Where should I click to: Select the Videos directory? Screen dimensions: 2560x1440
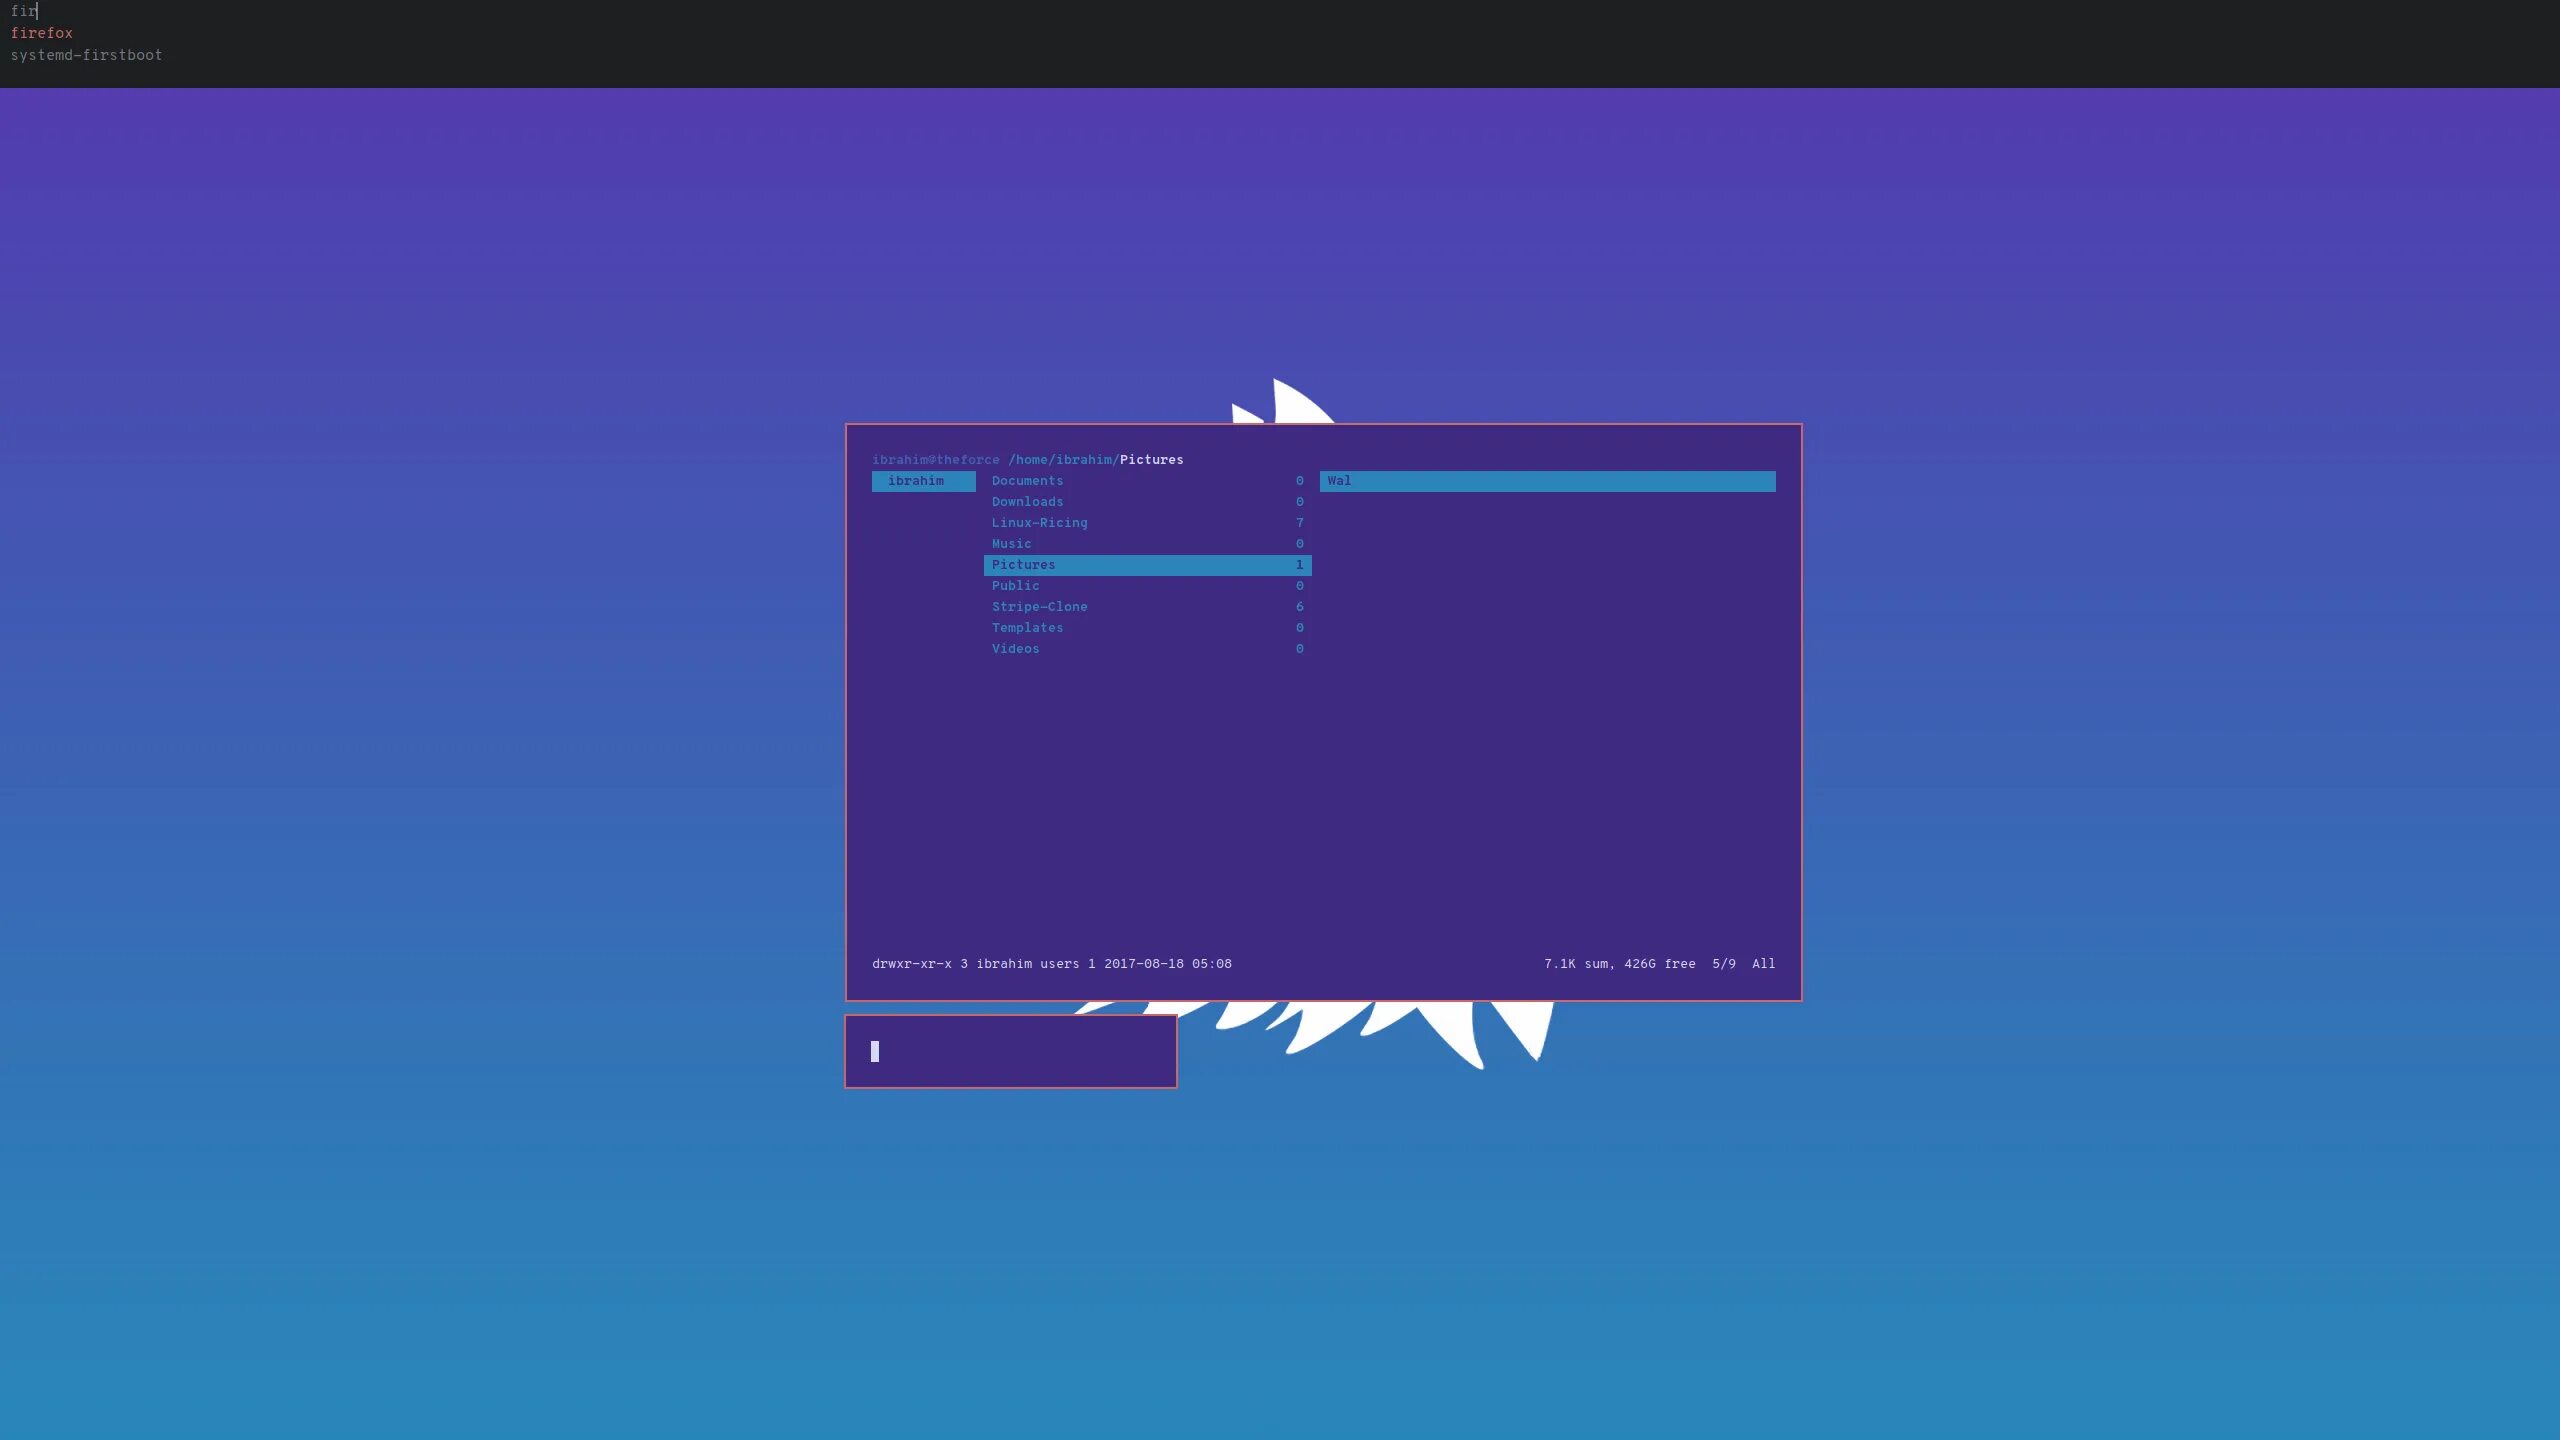coord(1015,649)
